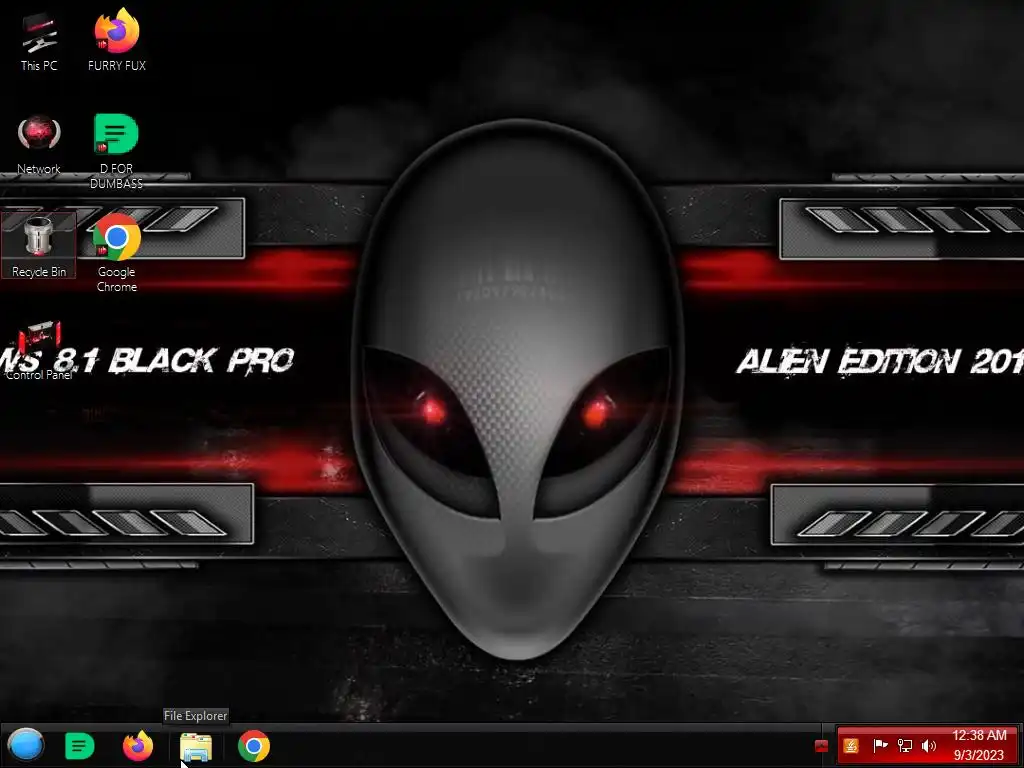Select the FURRY FUX Firefox desktop shortcut
The width and height of the screenshot is (1024, 768).
(117, 39)
